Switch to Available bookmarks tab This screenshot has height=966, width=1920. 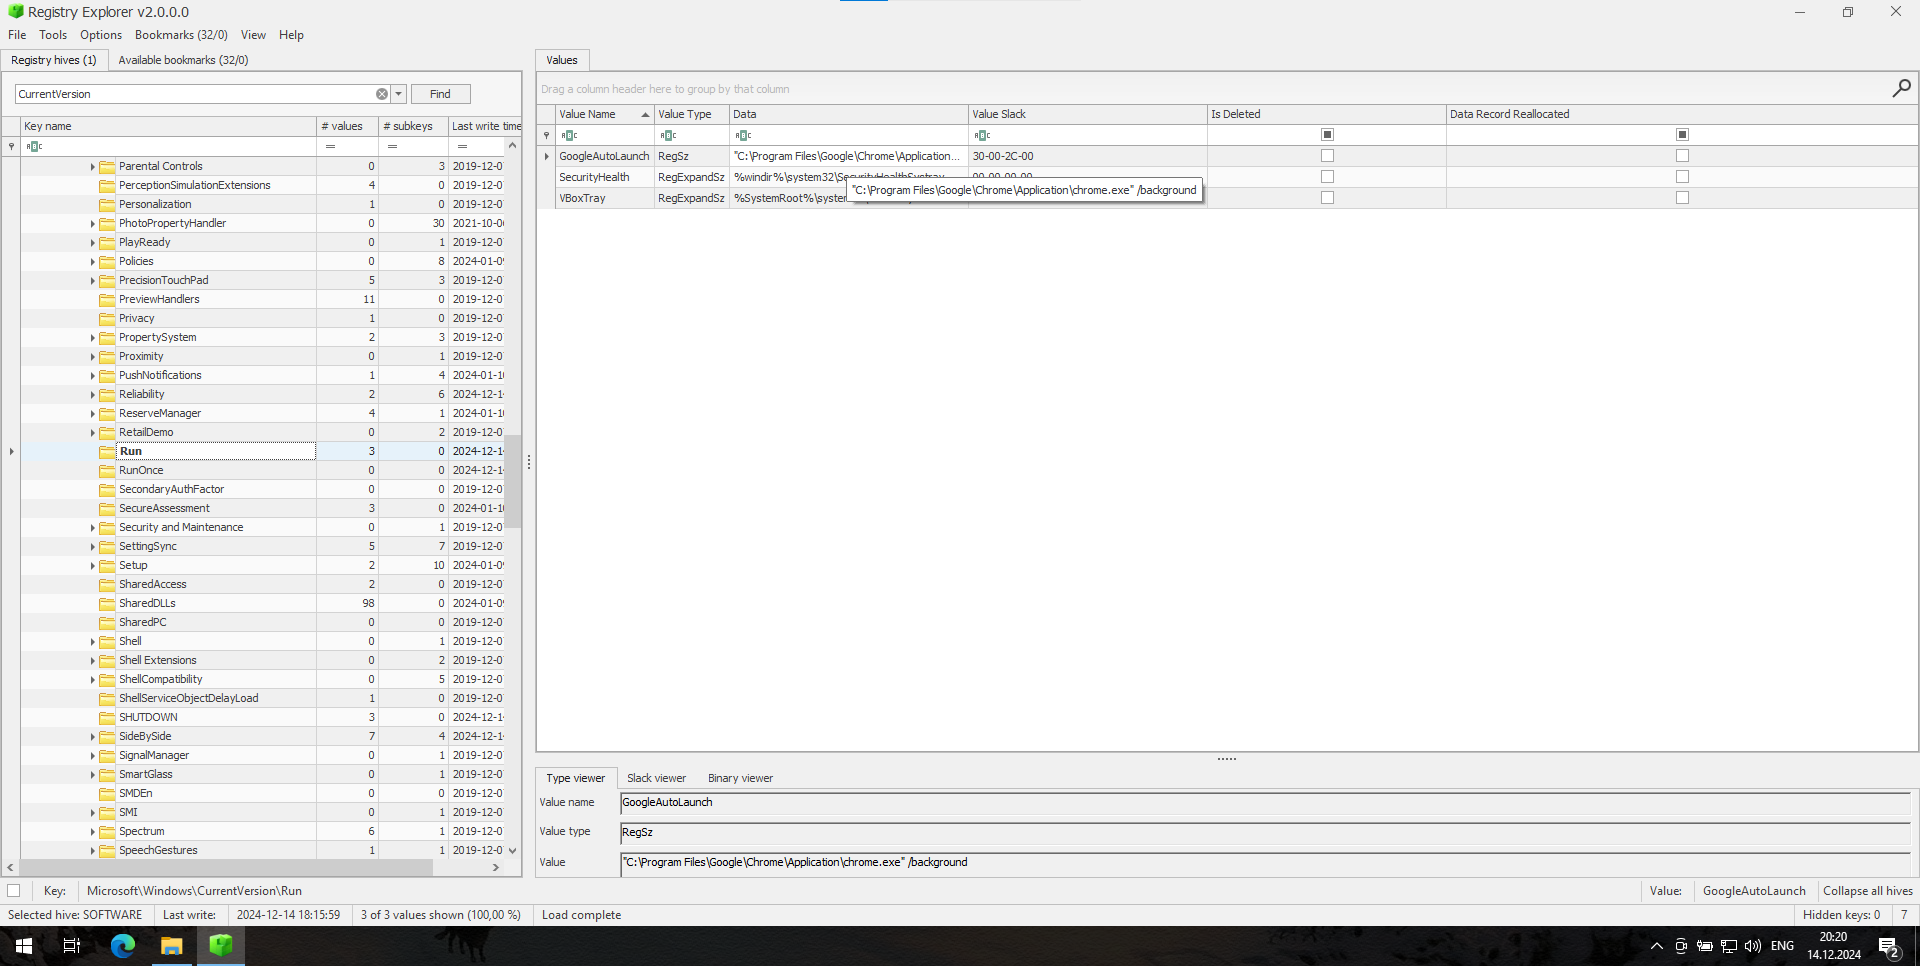183,60
